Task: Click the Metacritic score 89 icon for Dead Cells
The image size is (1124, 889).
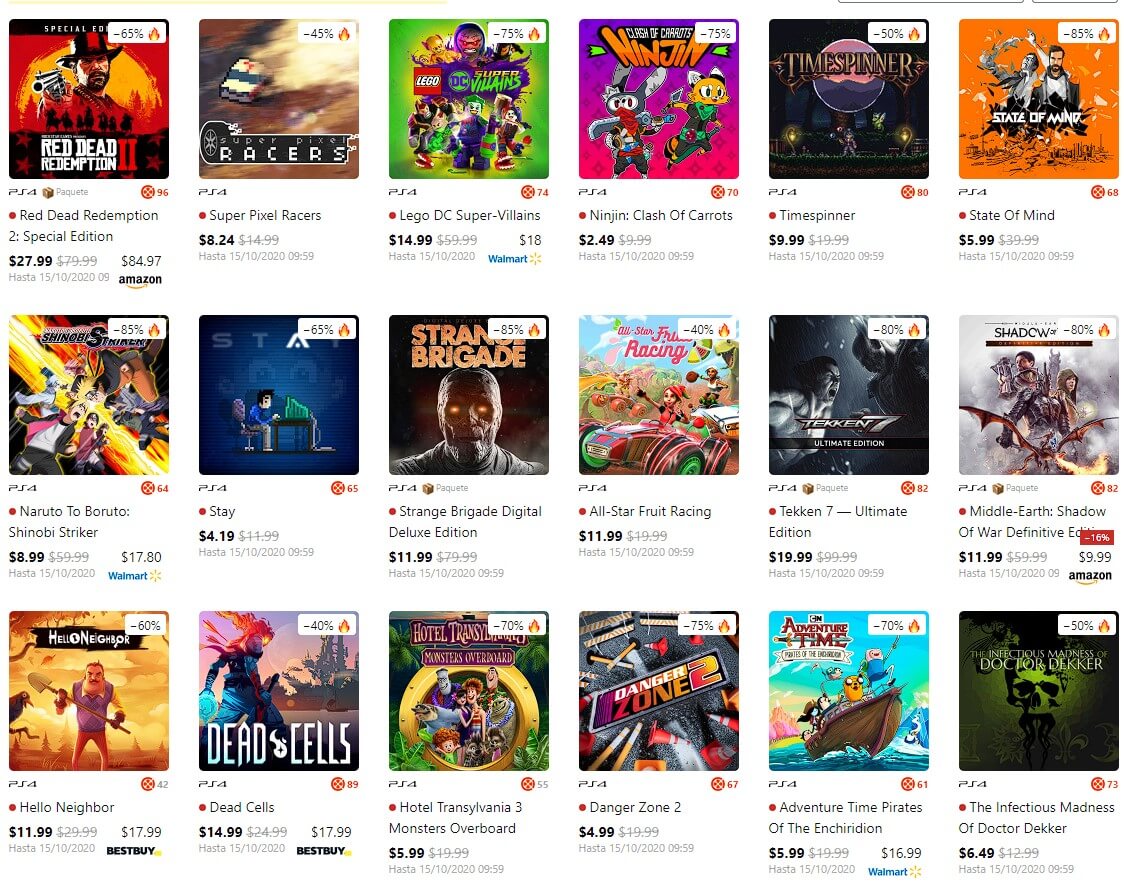Action: point(337,784)
